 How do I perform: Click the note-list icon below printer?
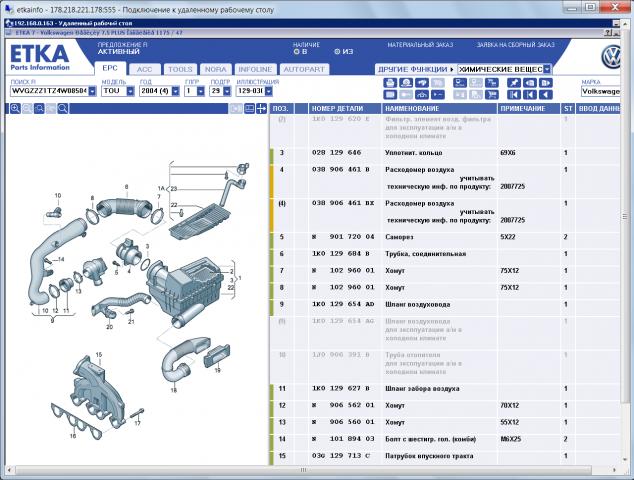click(x=390, y=95)
